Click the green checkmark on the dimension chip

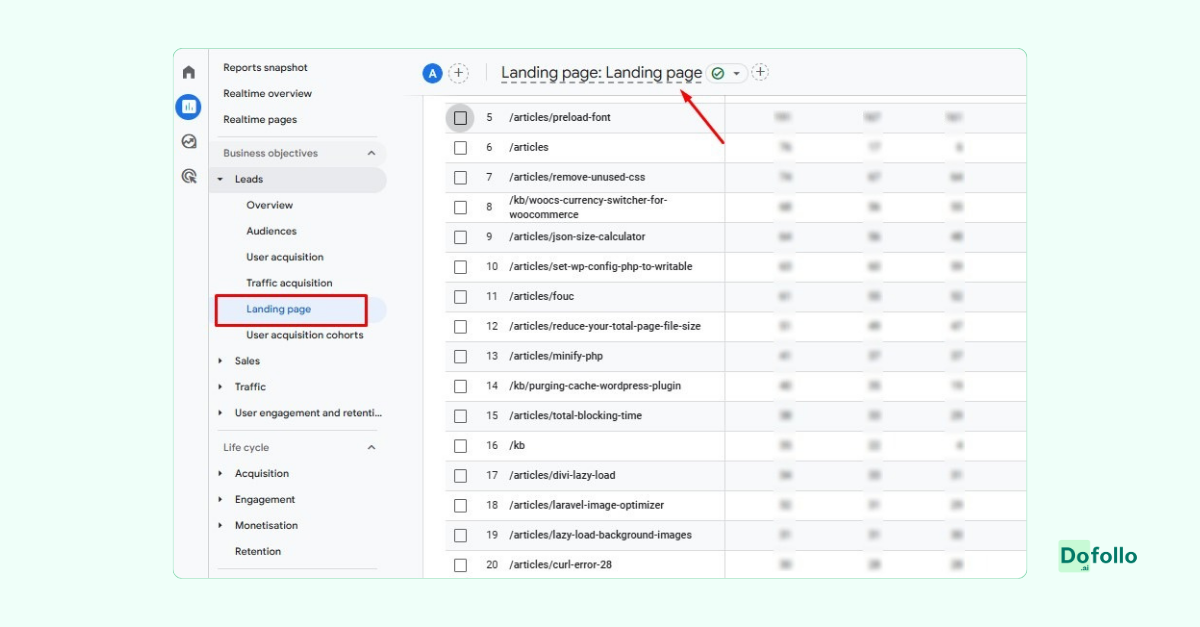pyautogui.click(x=716, y=73)
